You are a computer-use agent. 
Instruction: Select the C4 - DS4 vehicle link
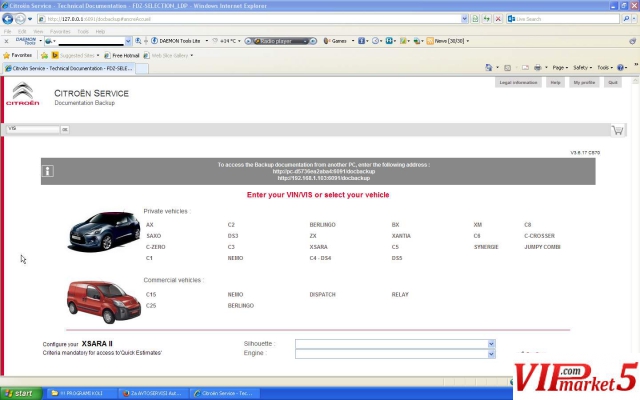(x=320, y=258)
